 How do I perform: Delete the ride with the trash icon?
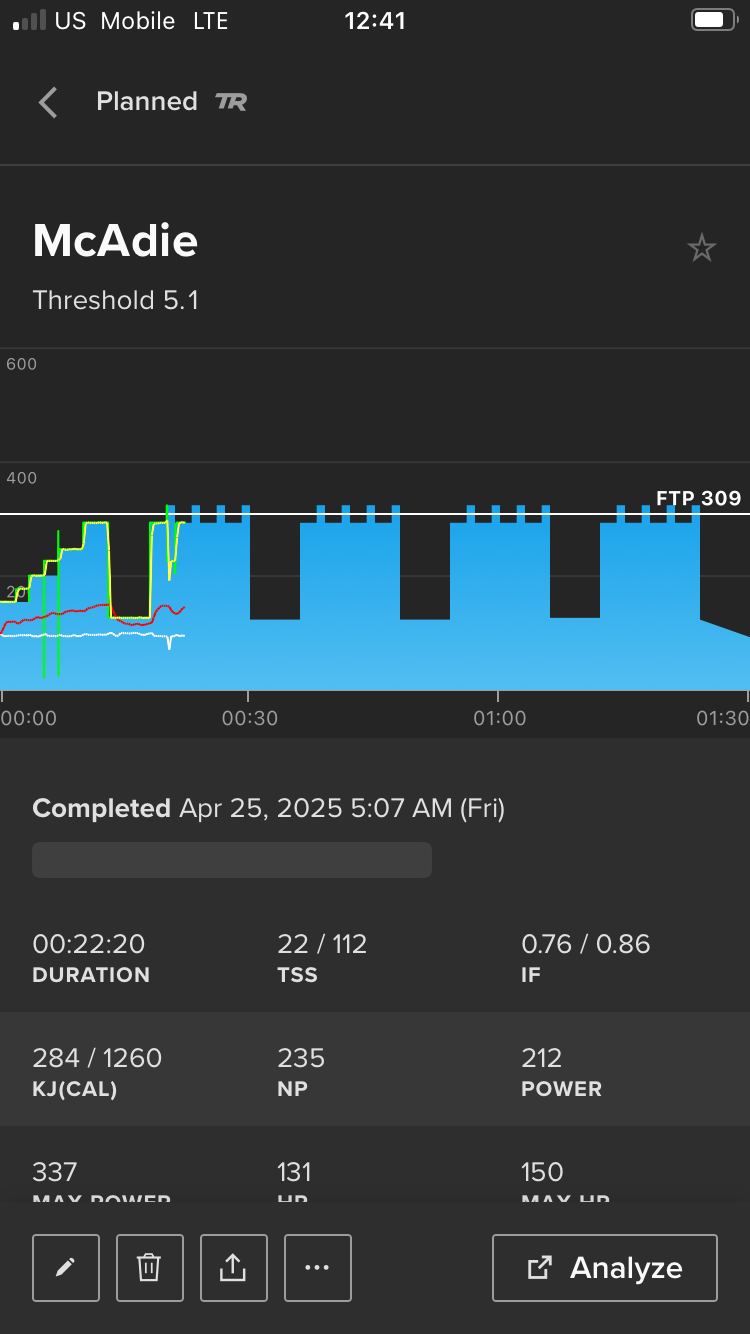(x=150, y=1268)
